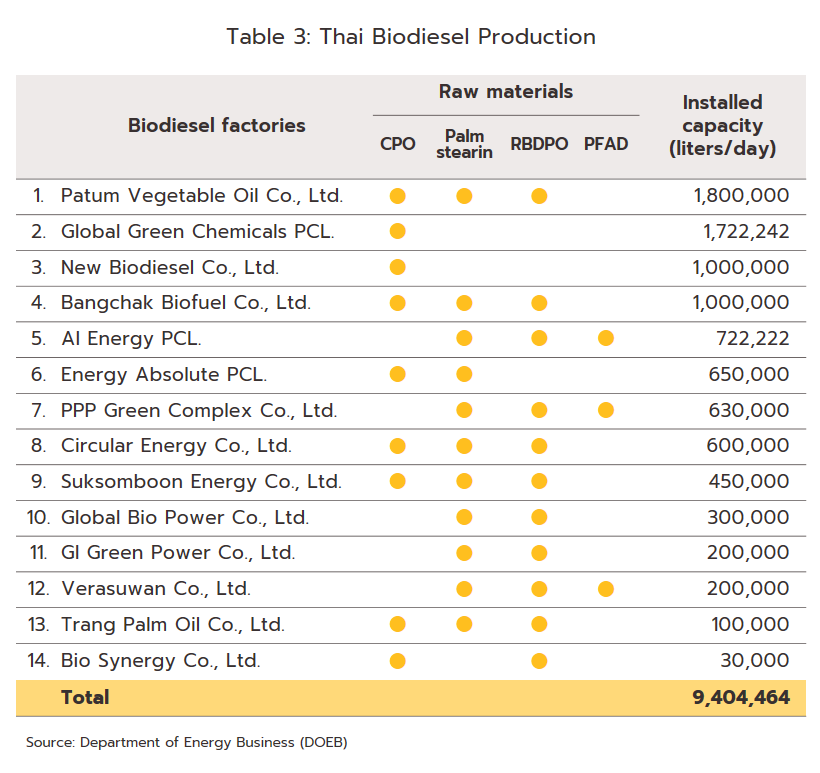Click the capacity value 450,000

(x=749, y=482)
